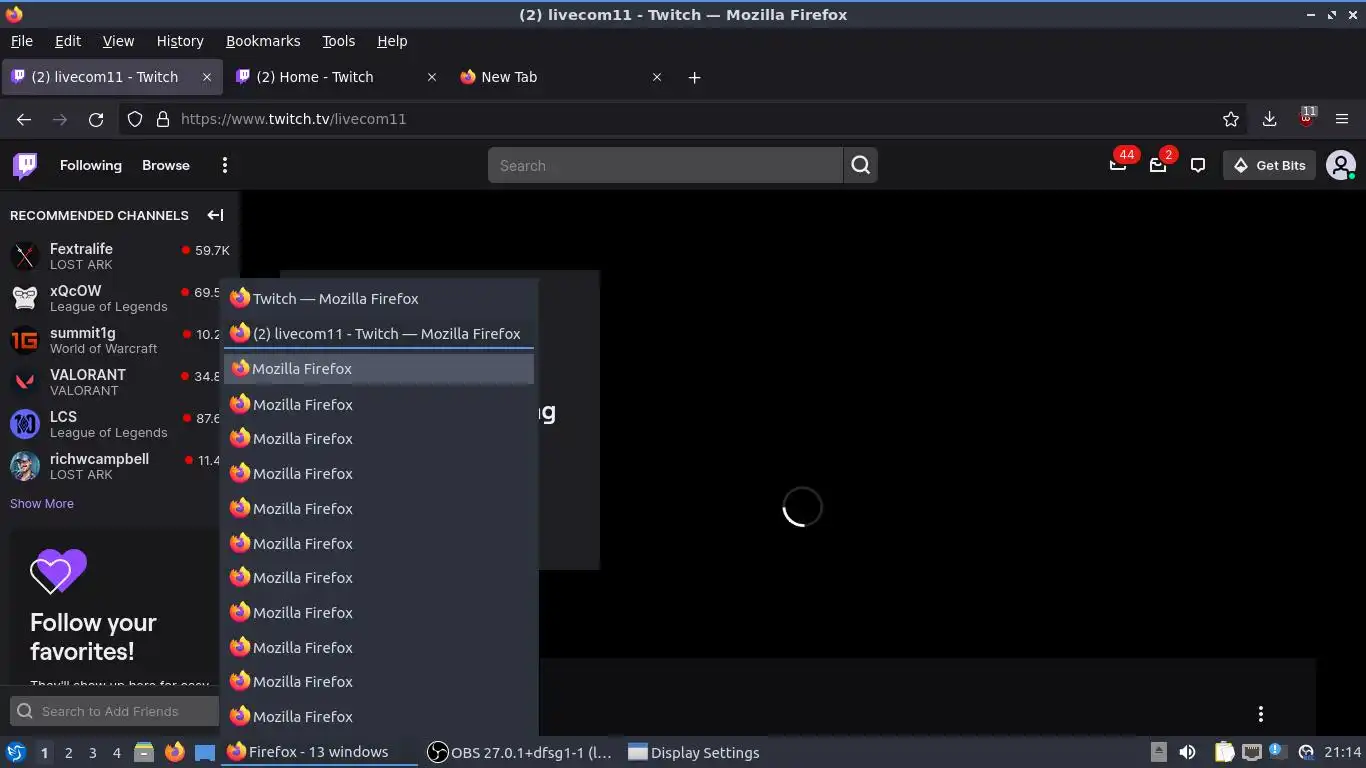This screenshot has height=768, width=1366.
Task: Click the show desktop panel icon
Action: pos(204,752)
